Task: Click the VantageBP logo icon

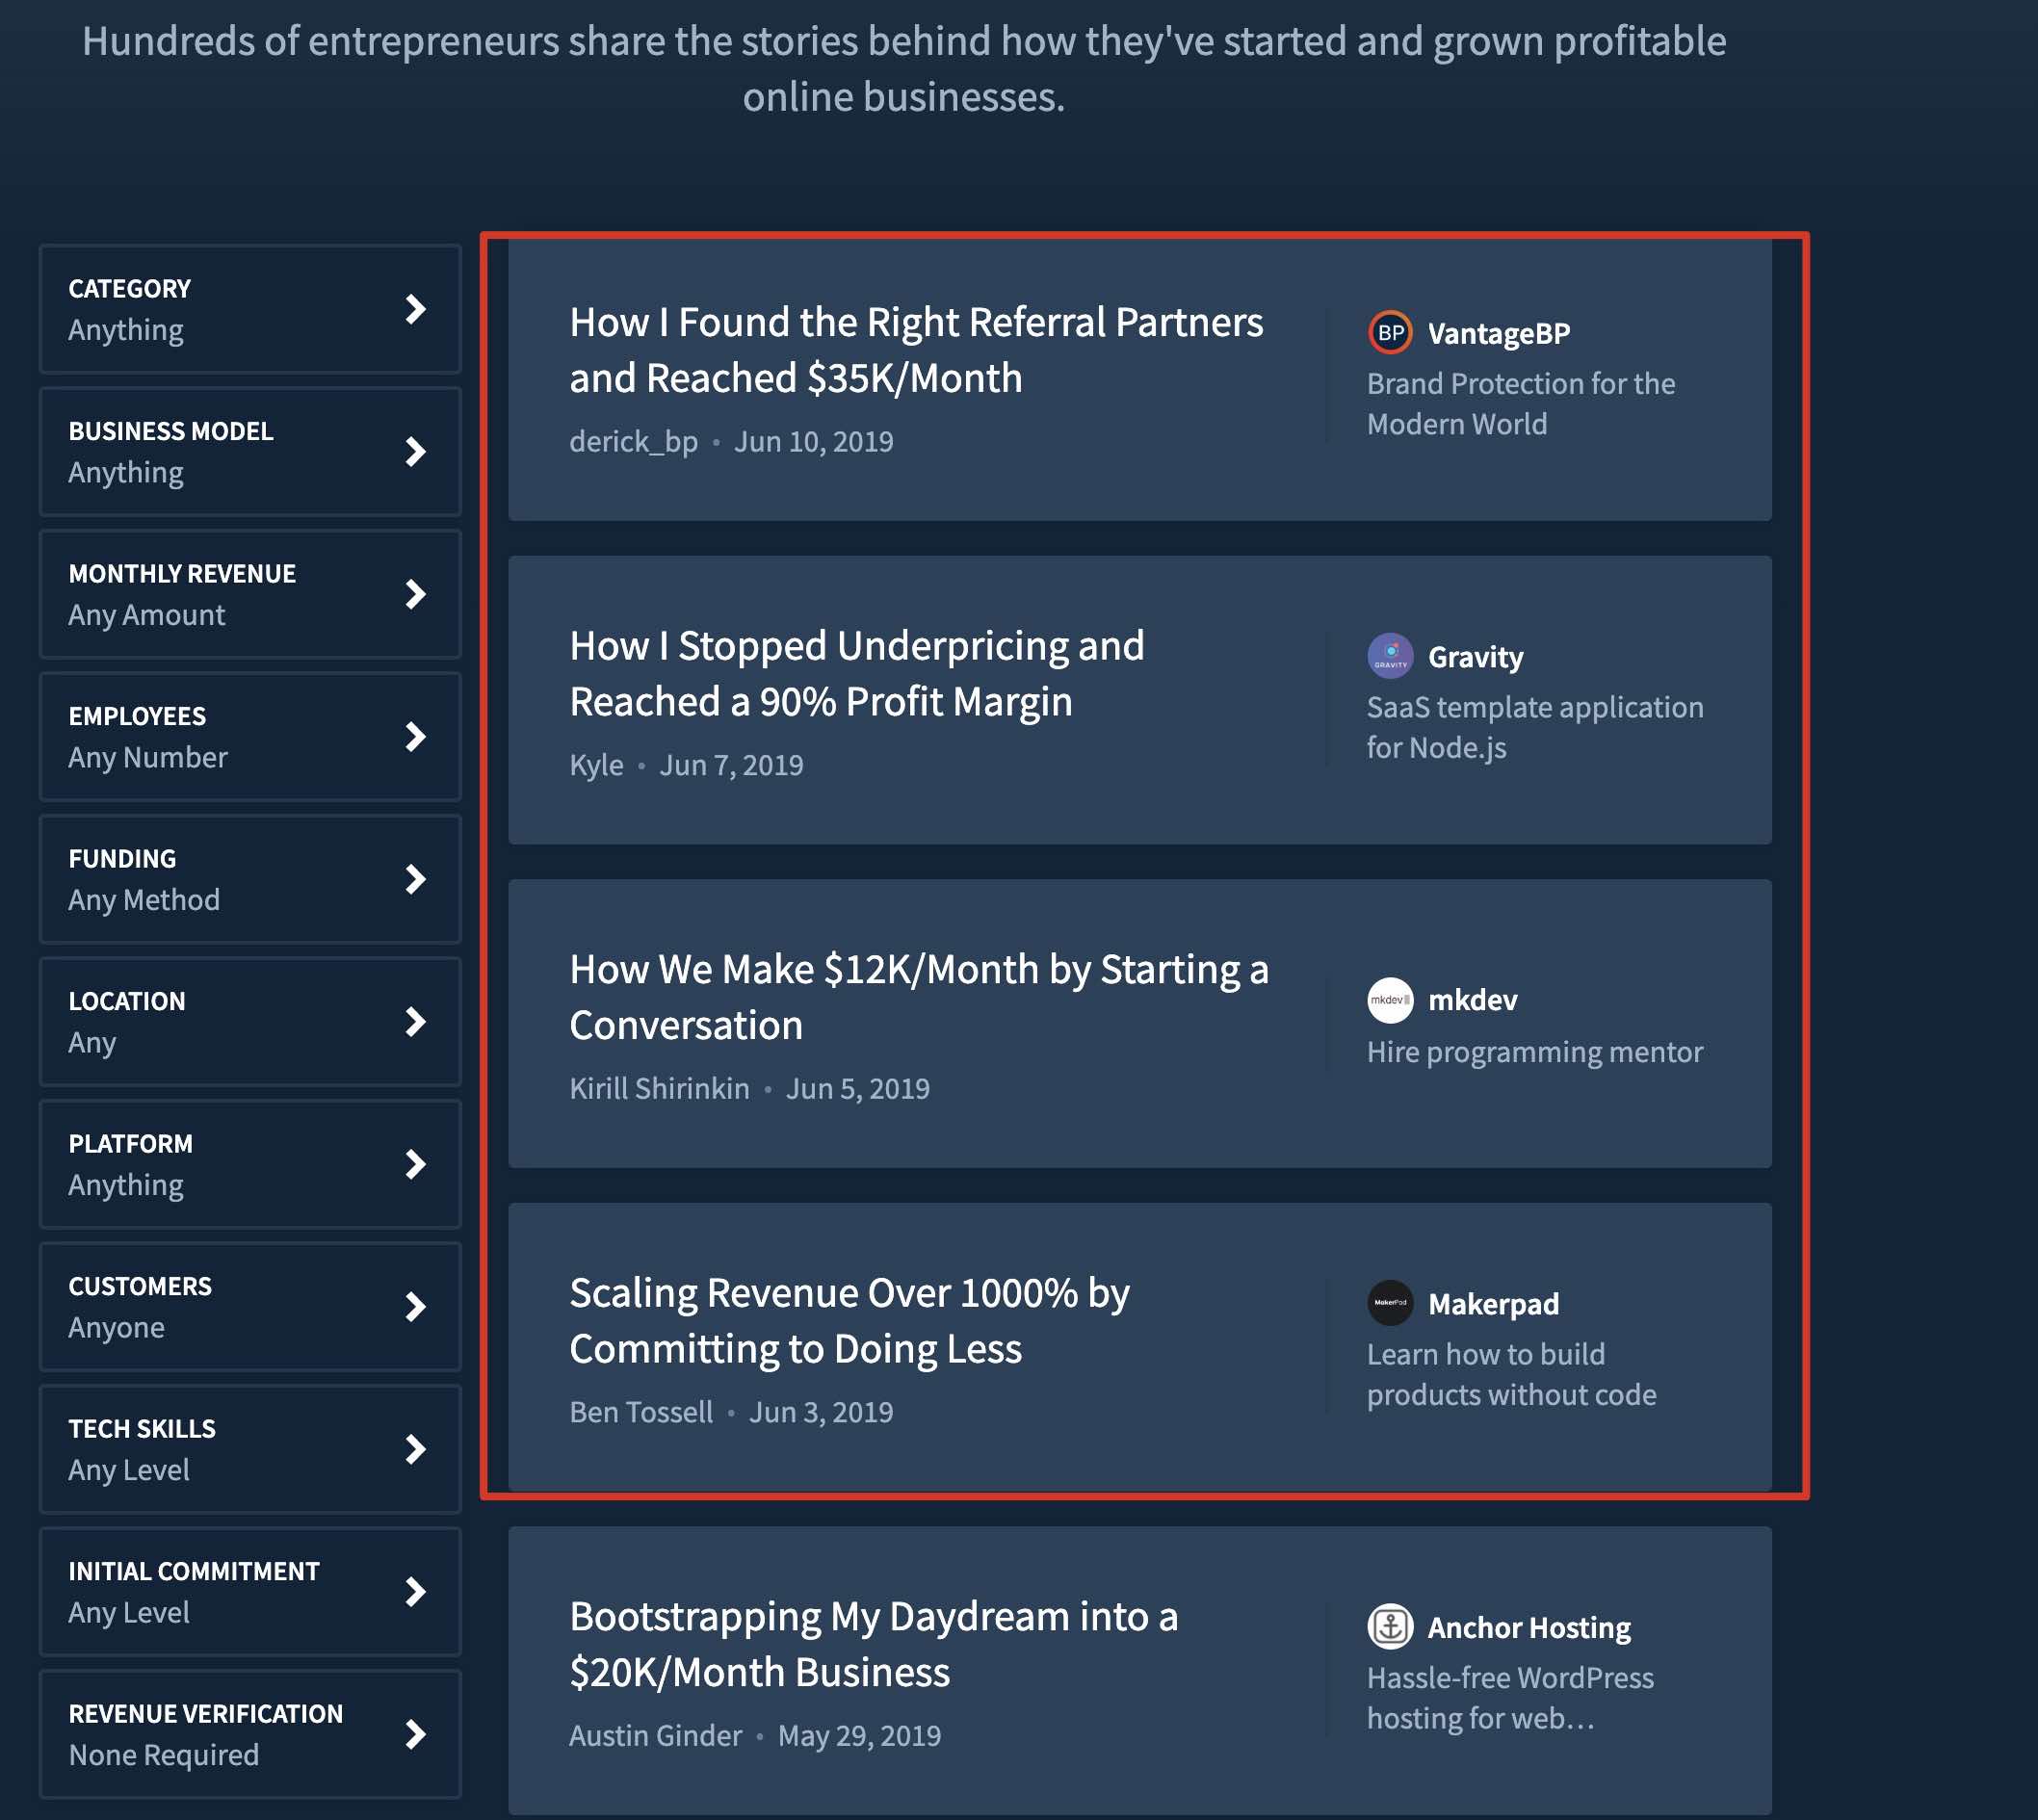Action: (1389, 333)
